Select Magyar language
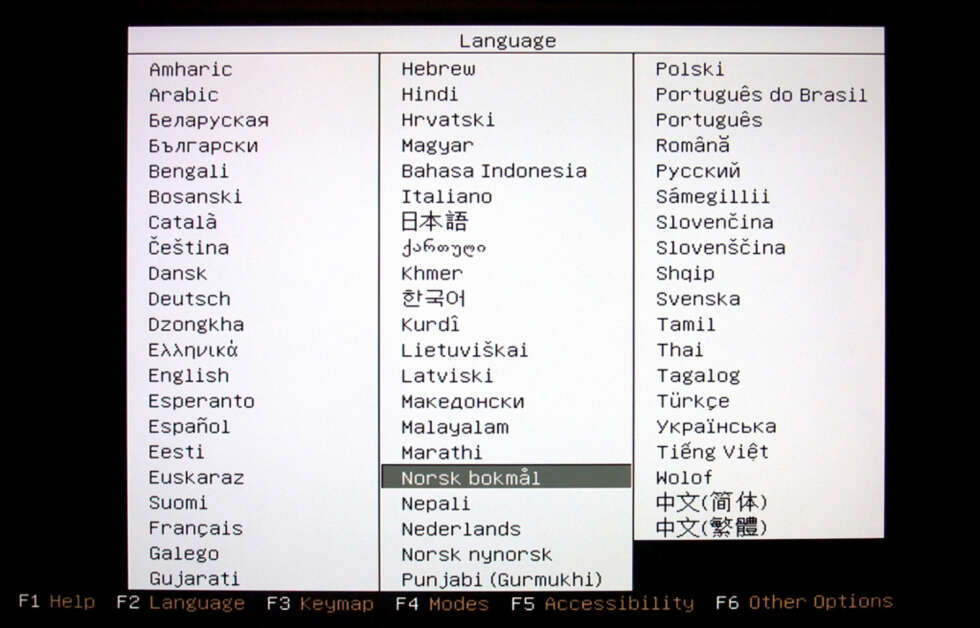The height and width of the screenshot is (628, 980). pyautogui.click(x=438, y=146)
